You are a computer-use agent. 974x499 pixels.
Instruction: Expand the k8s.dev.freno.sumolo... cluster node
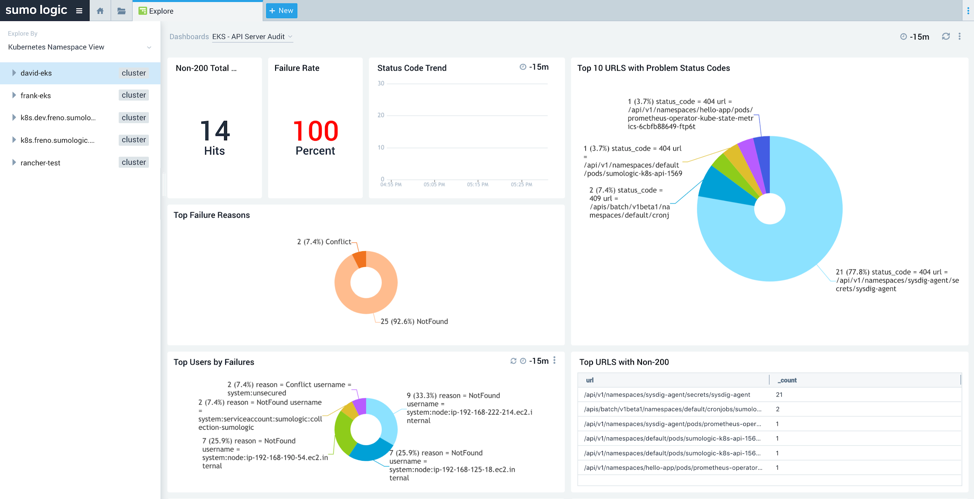[x=14, y=117]
